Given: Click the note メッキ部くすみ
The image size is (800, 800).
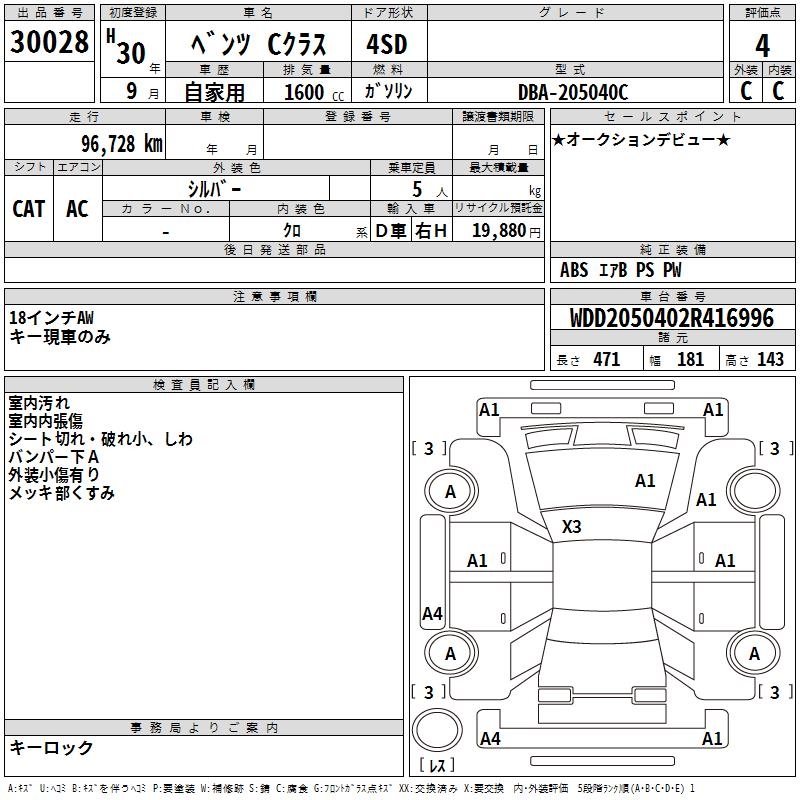Looking at the screenshot, I should [61, 492].
